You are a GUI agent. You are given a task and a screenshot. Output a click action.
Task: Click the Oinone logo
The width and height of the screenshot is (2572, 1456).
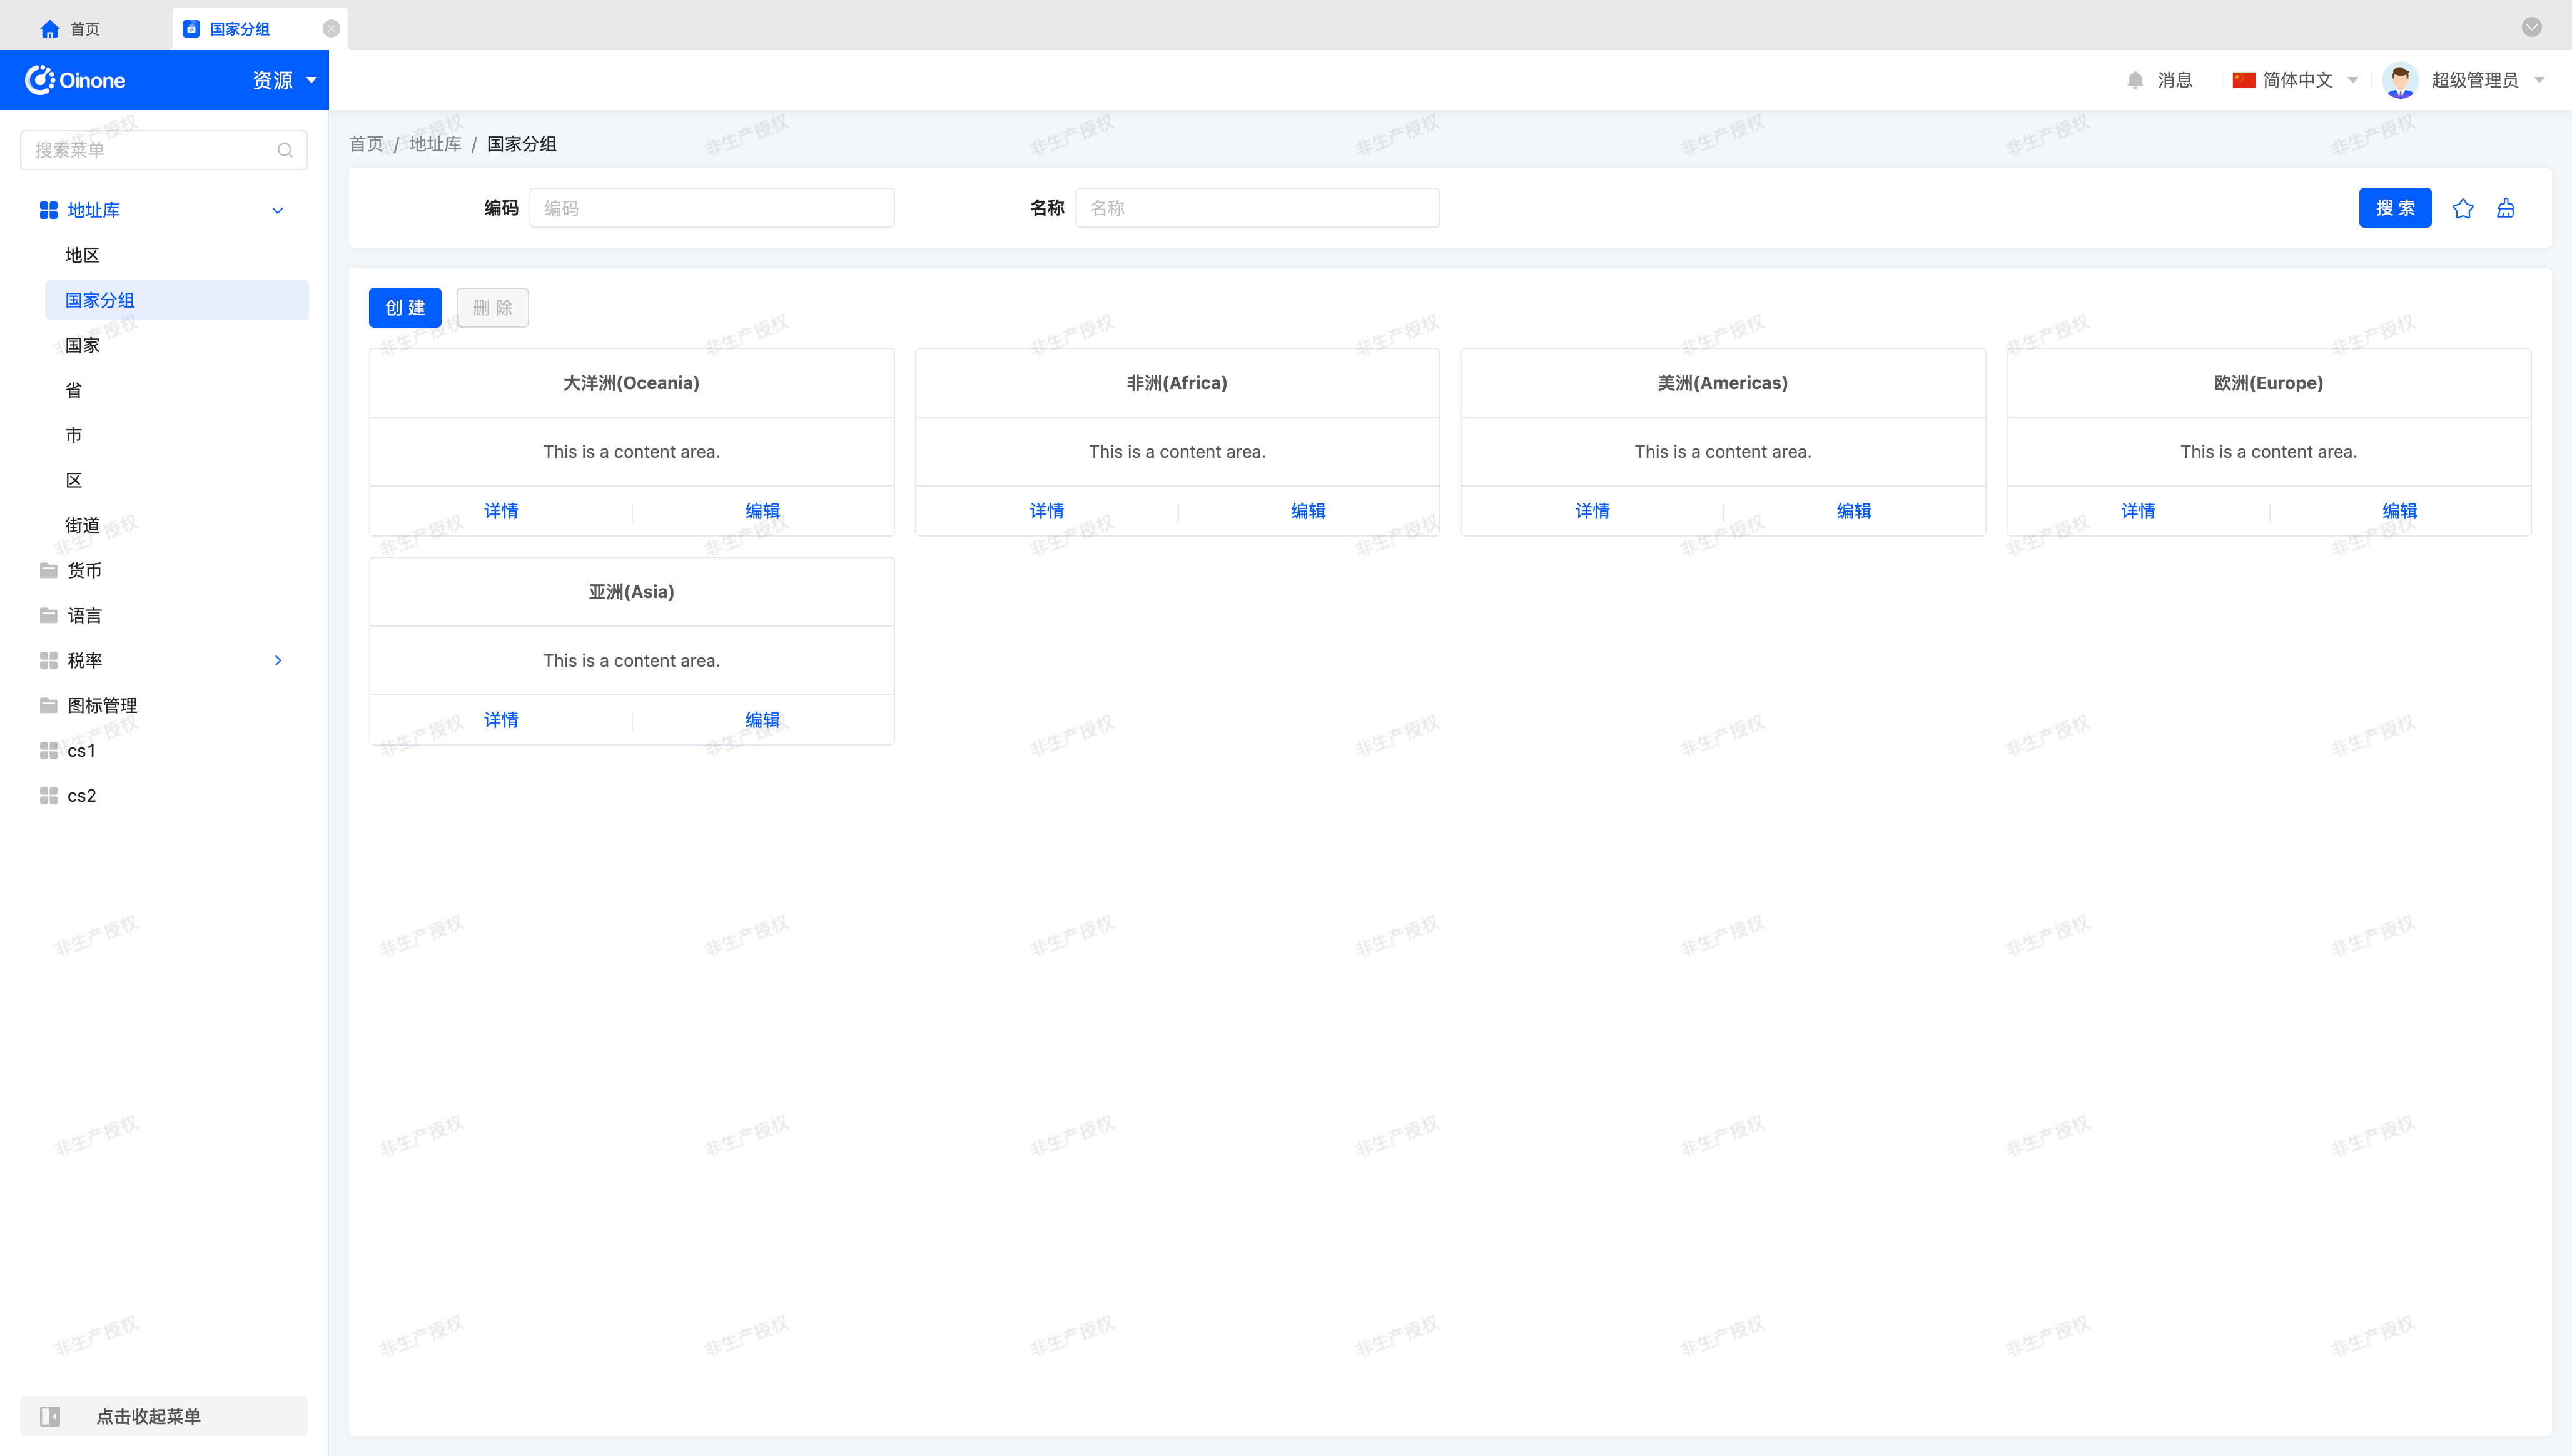coord(76,80)
